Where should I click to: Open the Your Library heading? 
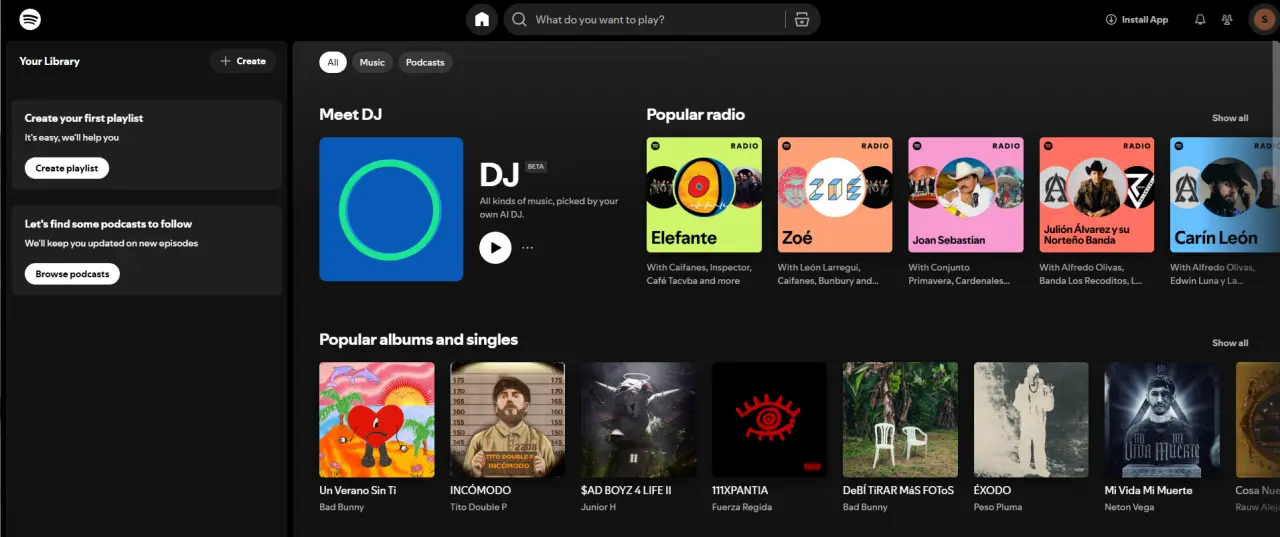[x=49, y=61]
